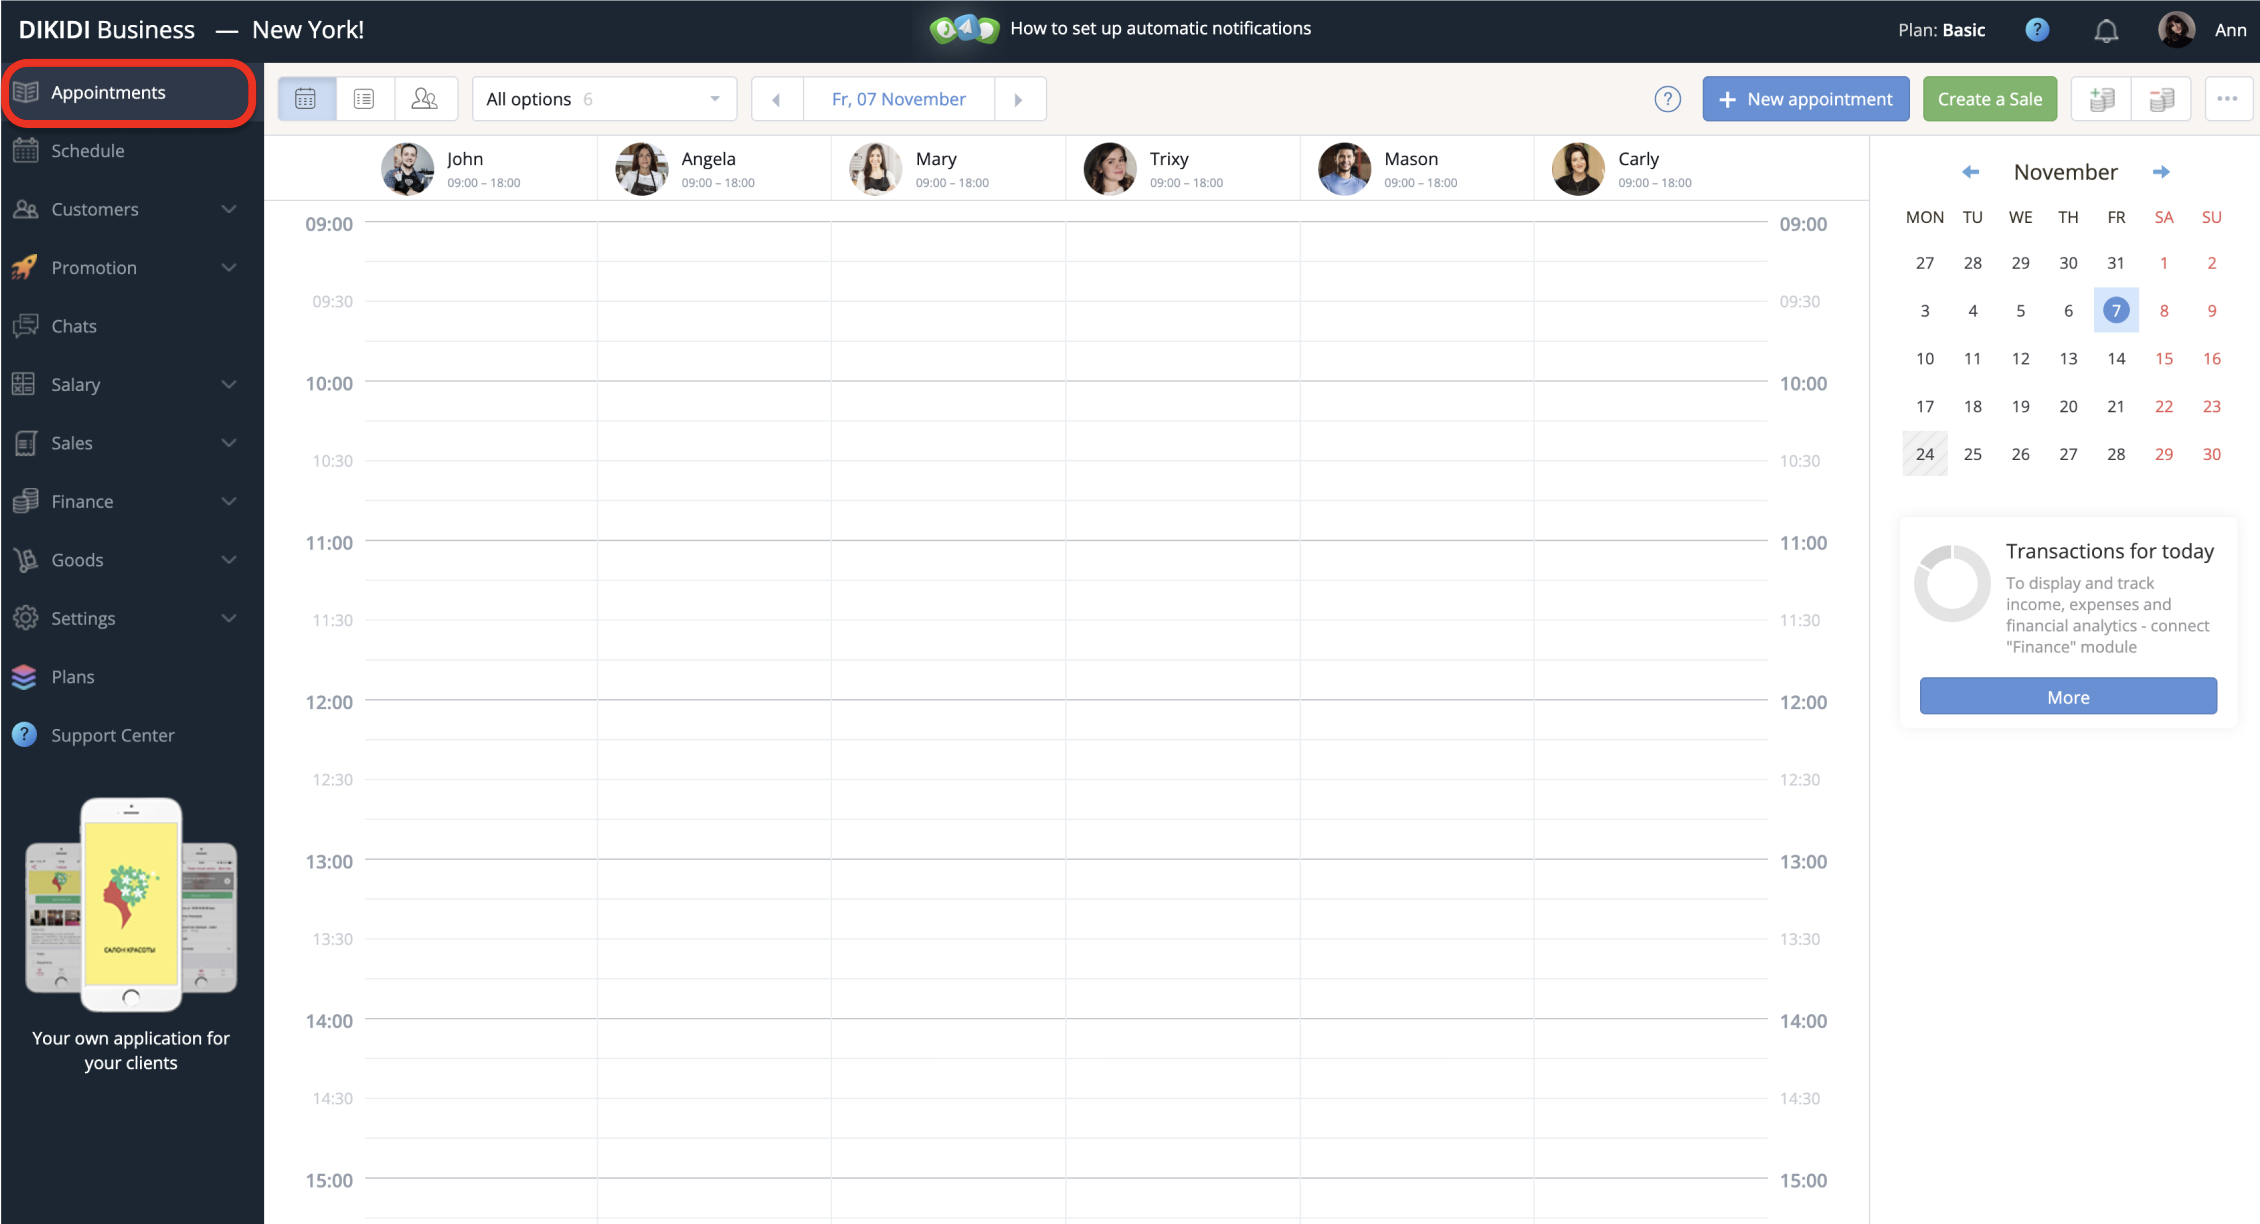Click the notification bell icon

2106,30
